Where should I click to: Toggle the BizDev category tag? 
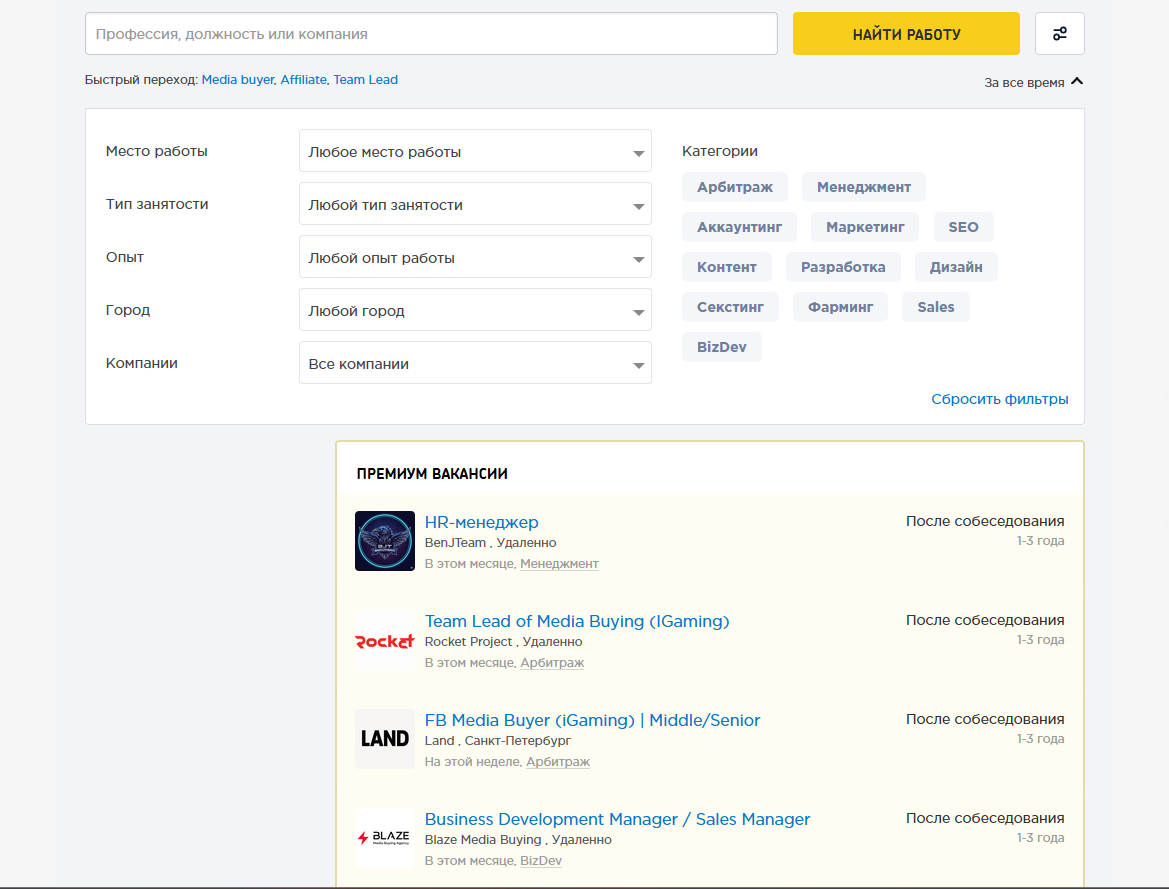[x=721, y=347]
